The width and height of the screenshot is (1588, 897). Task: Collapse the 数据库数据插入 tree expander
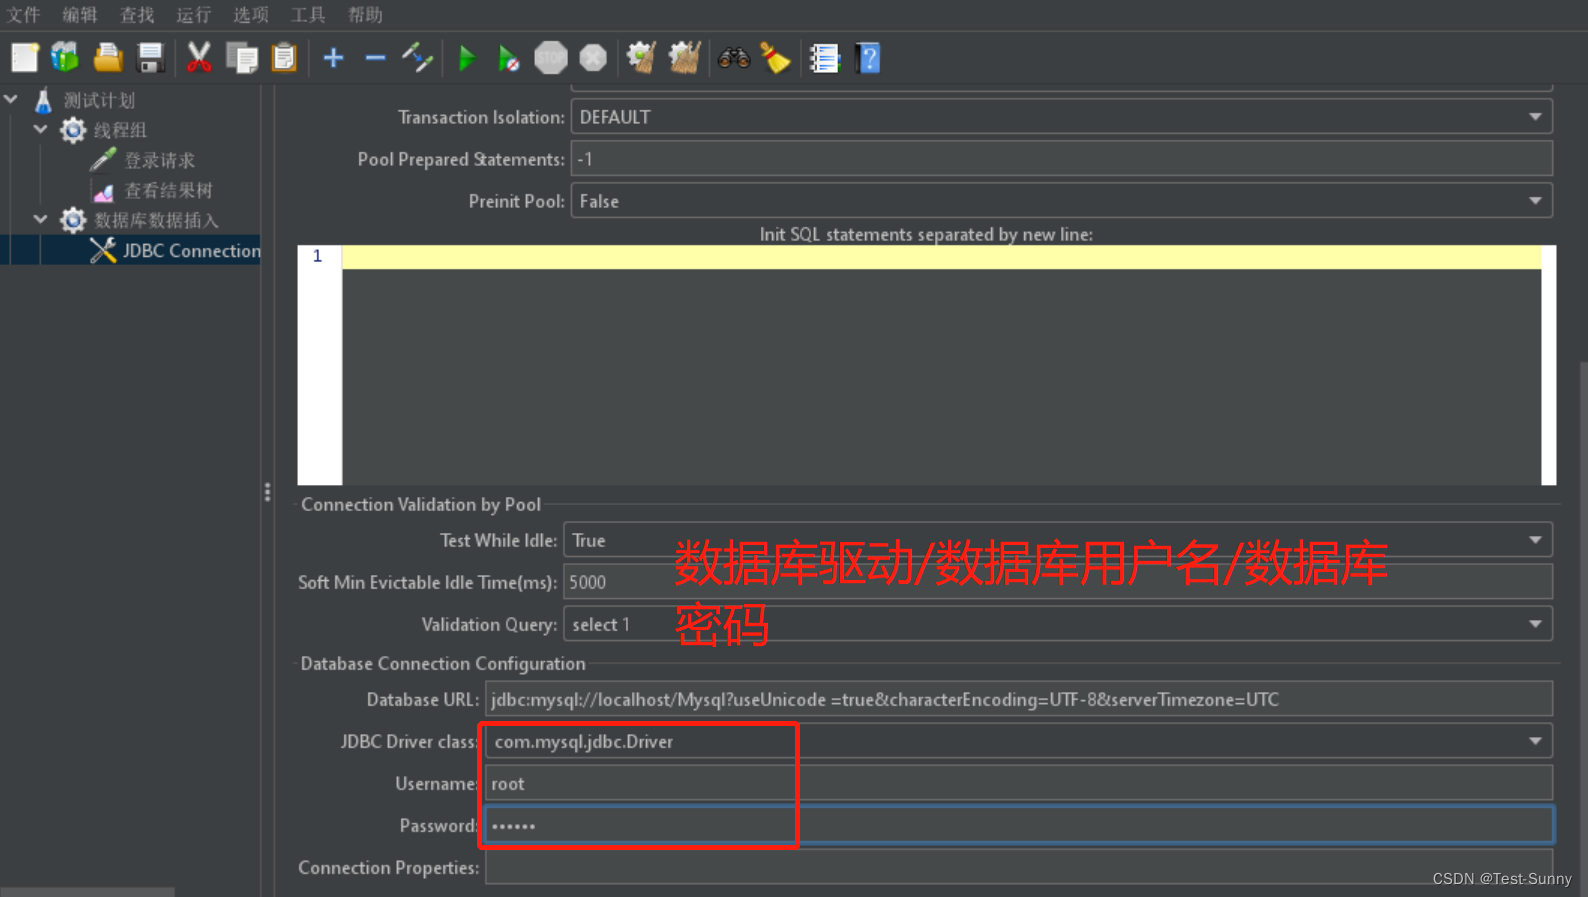(x=40, y=219)
